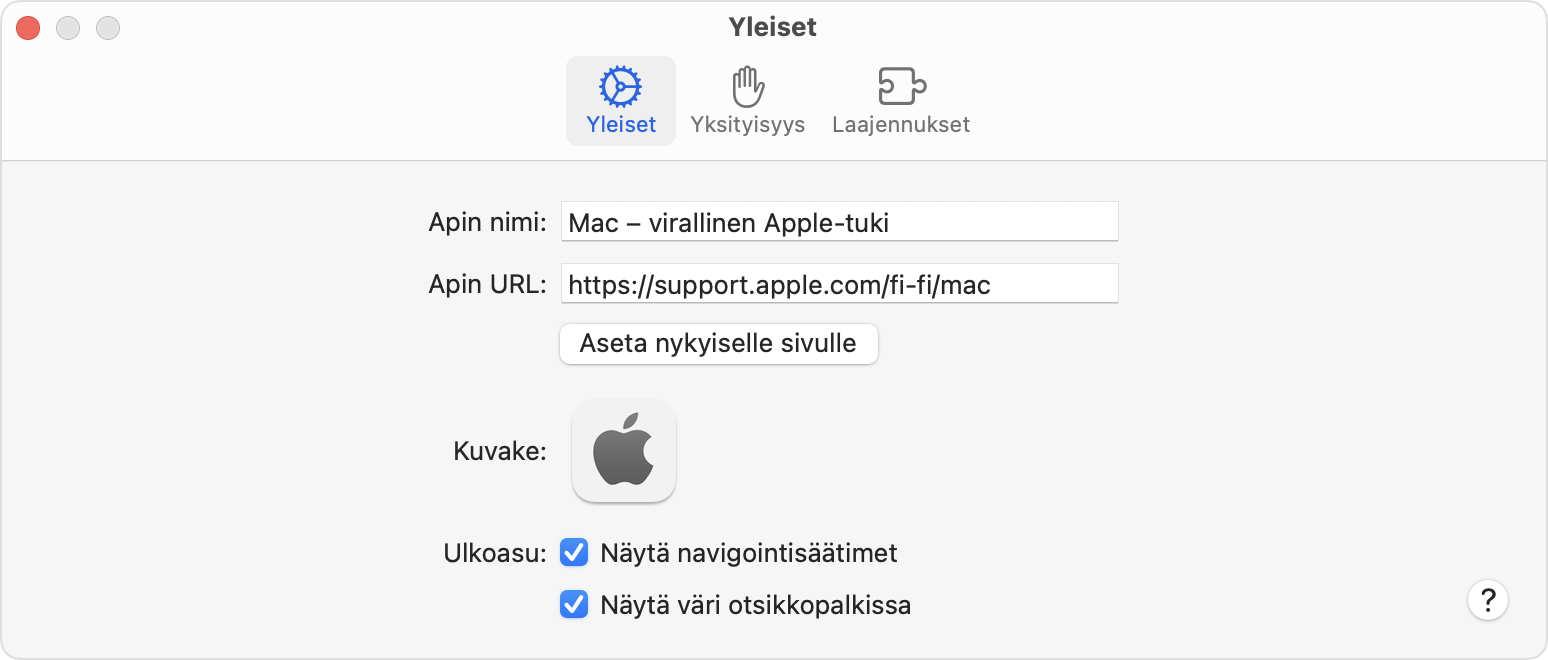Open help with the question mark button
Screen dimensions: 1548x660
(1488, 600)
